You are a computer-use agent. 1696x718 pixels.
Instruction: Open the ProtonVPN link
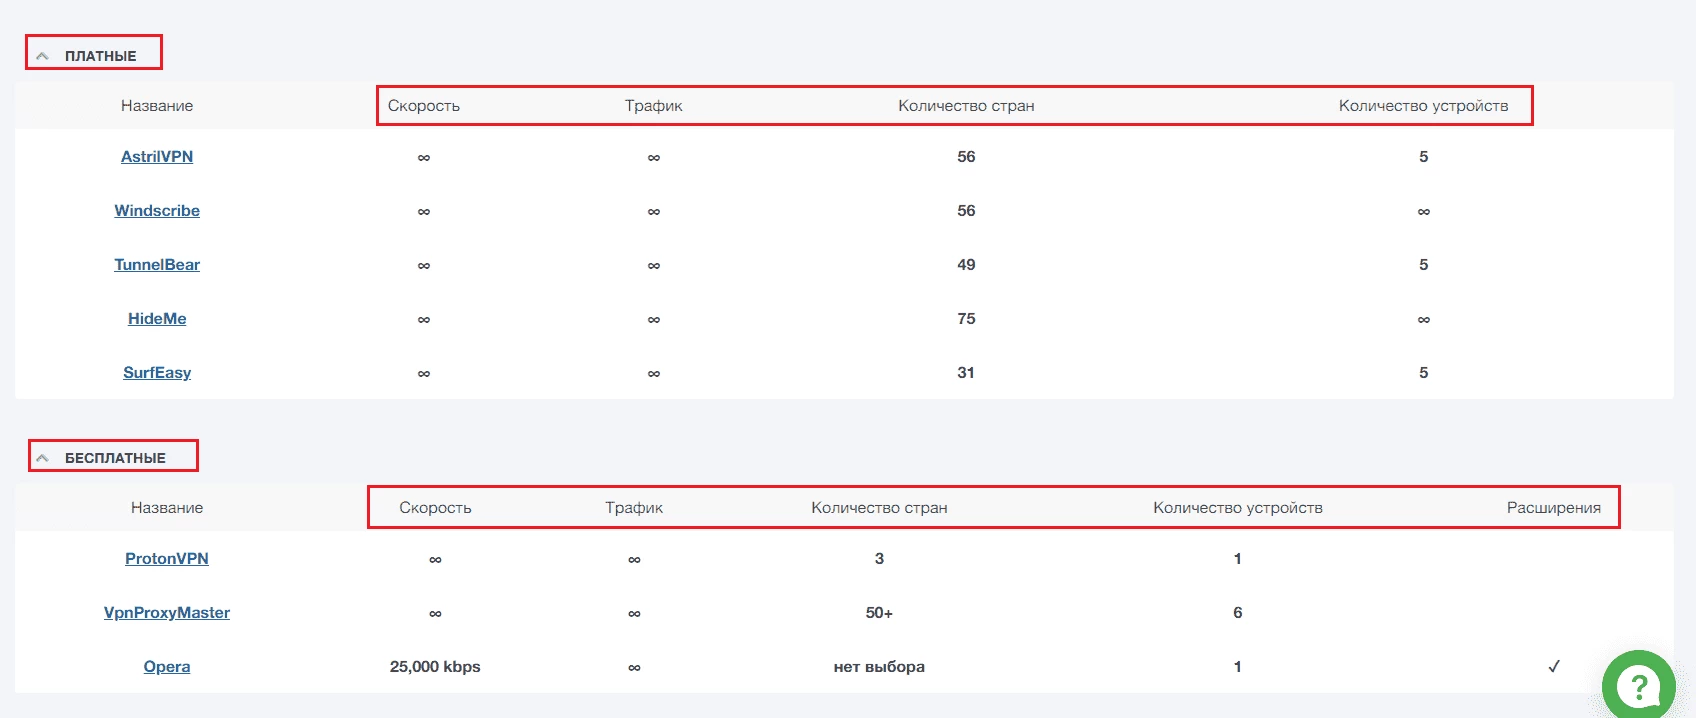point(167,559)
